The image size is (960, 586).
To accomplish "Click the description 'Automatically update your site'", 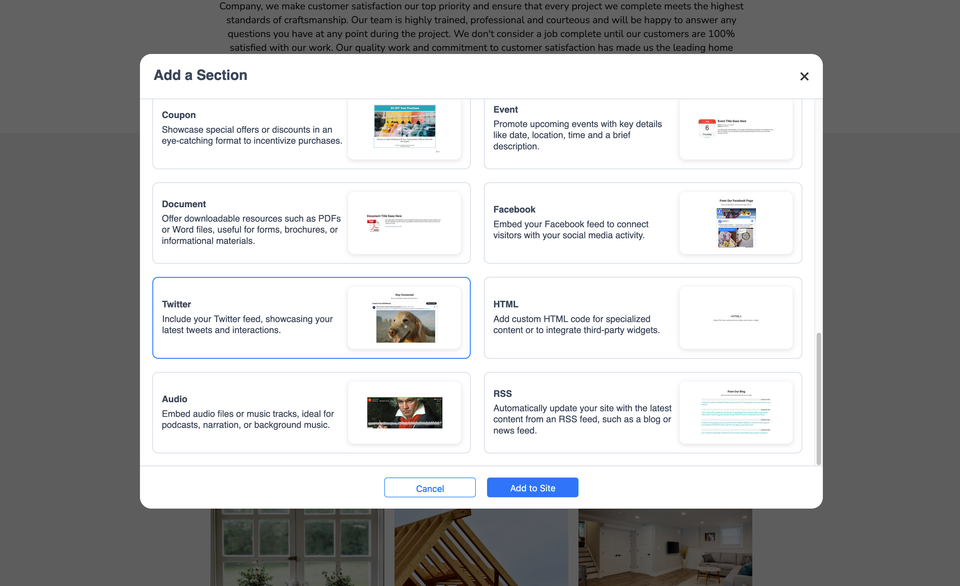I will (582, 419).
